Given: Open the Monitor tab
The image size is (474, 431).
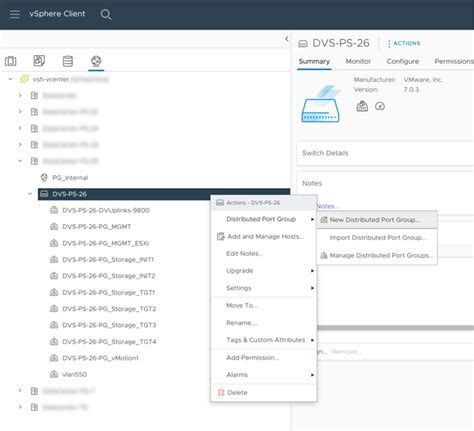Looking at the screenshot, I should coord(358,61).
